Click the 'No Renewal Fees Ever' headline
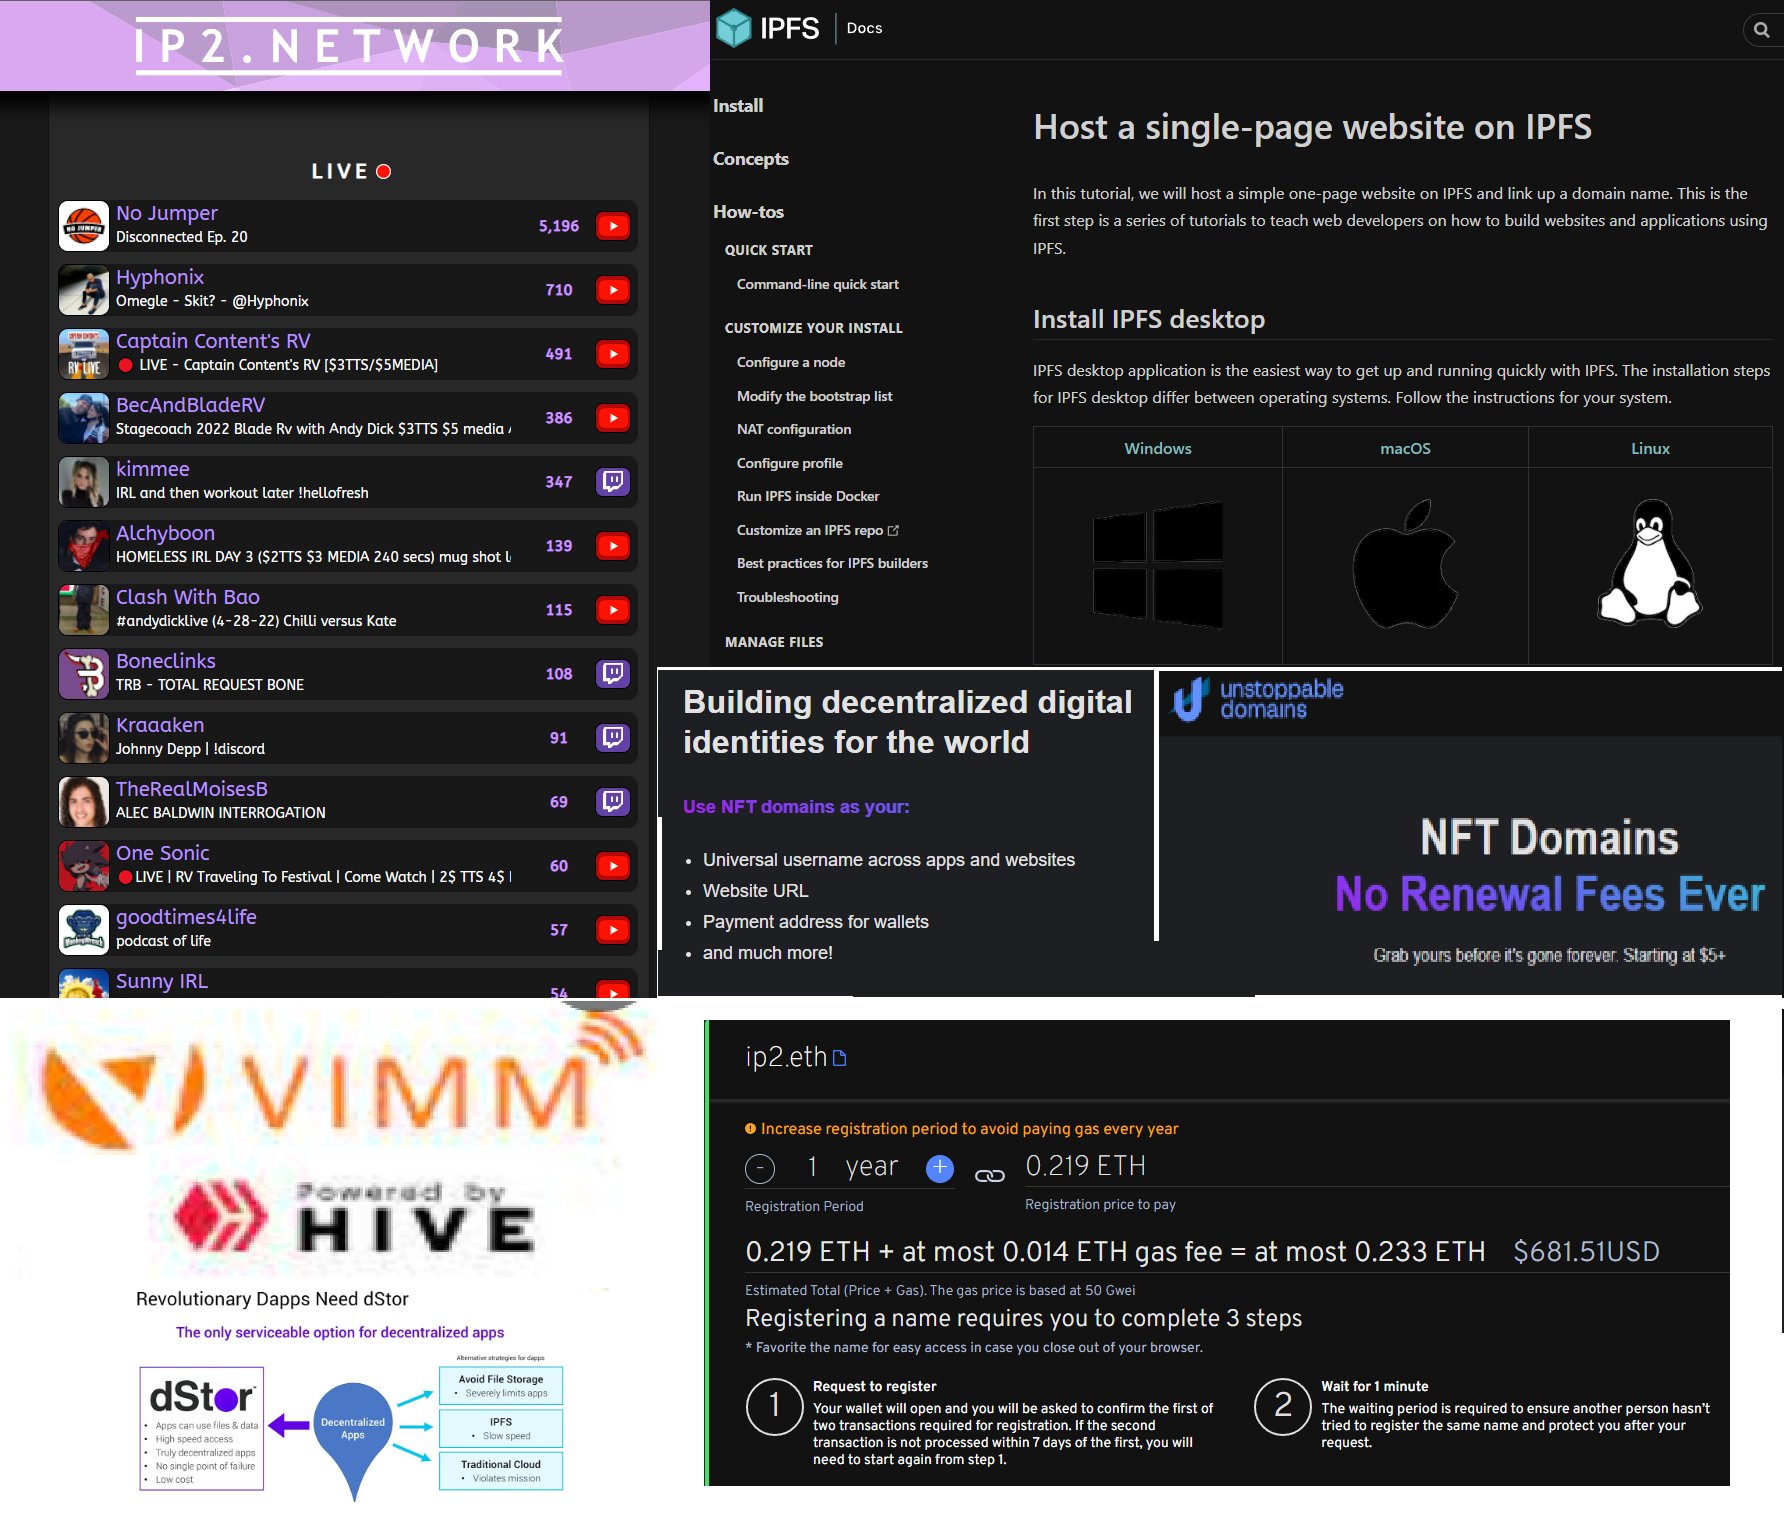 (1550, 895)
